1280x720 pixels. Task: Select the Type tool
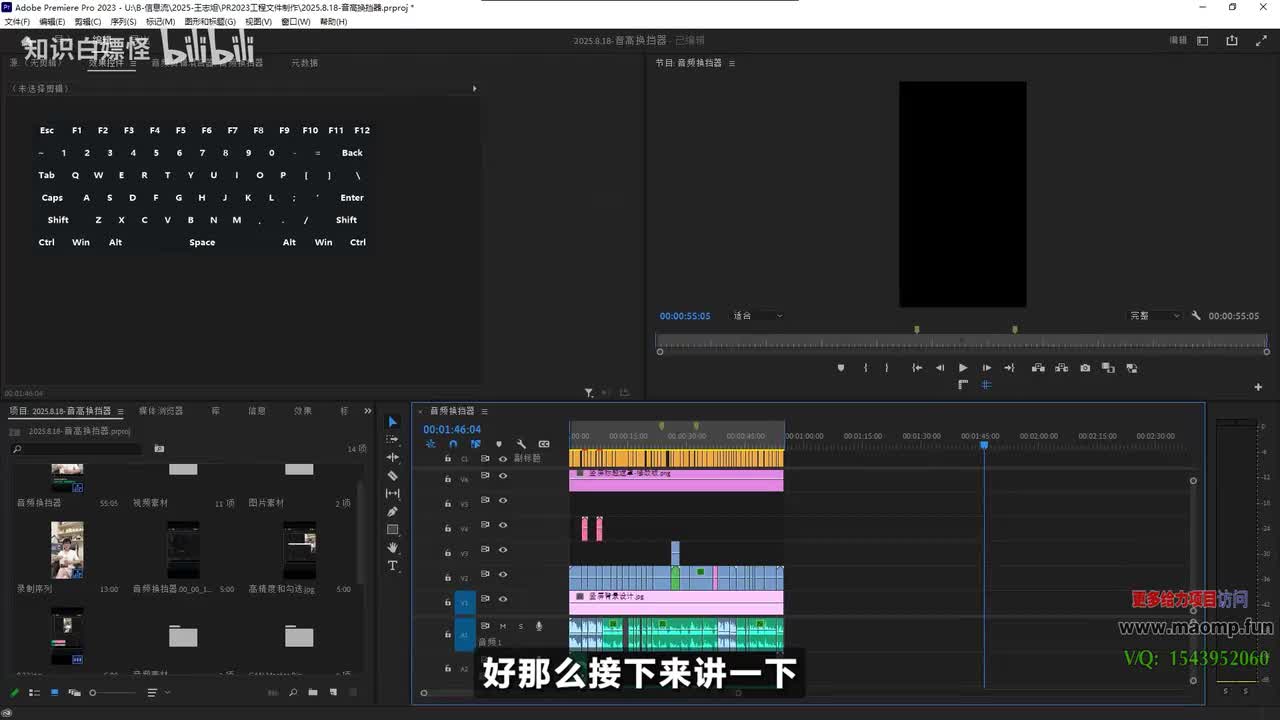(392, 566)
